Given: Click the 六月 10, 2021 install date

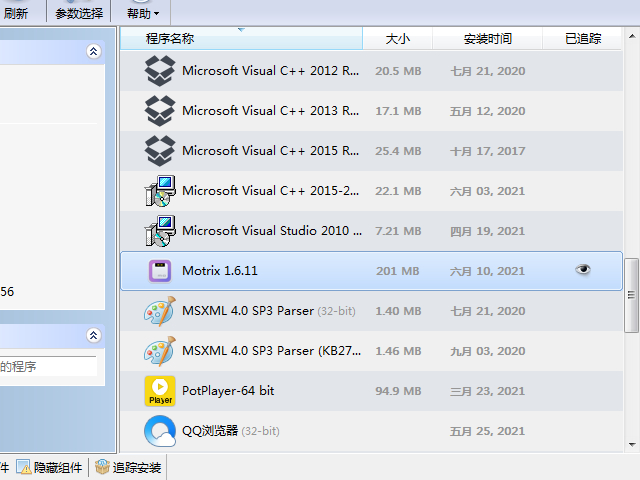Looking at the screenshot, I should point(487,271).
